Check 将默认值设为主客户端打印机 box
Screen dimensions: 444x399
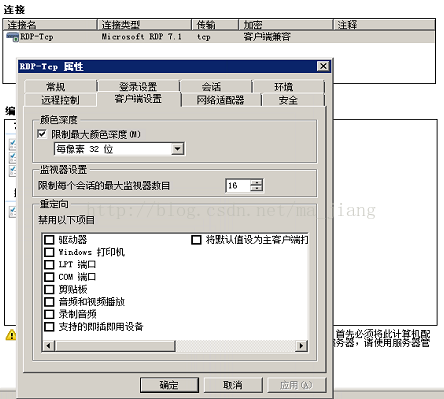coord(196,240)
